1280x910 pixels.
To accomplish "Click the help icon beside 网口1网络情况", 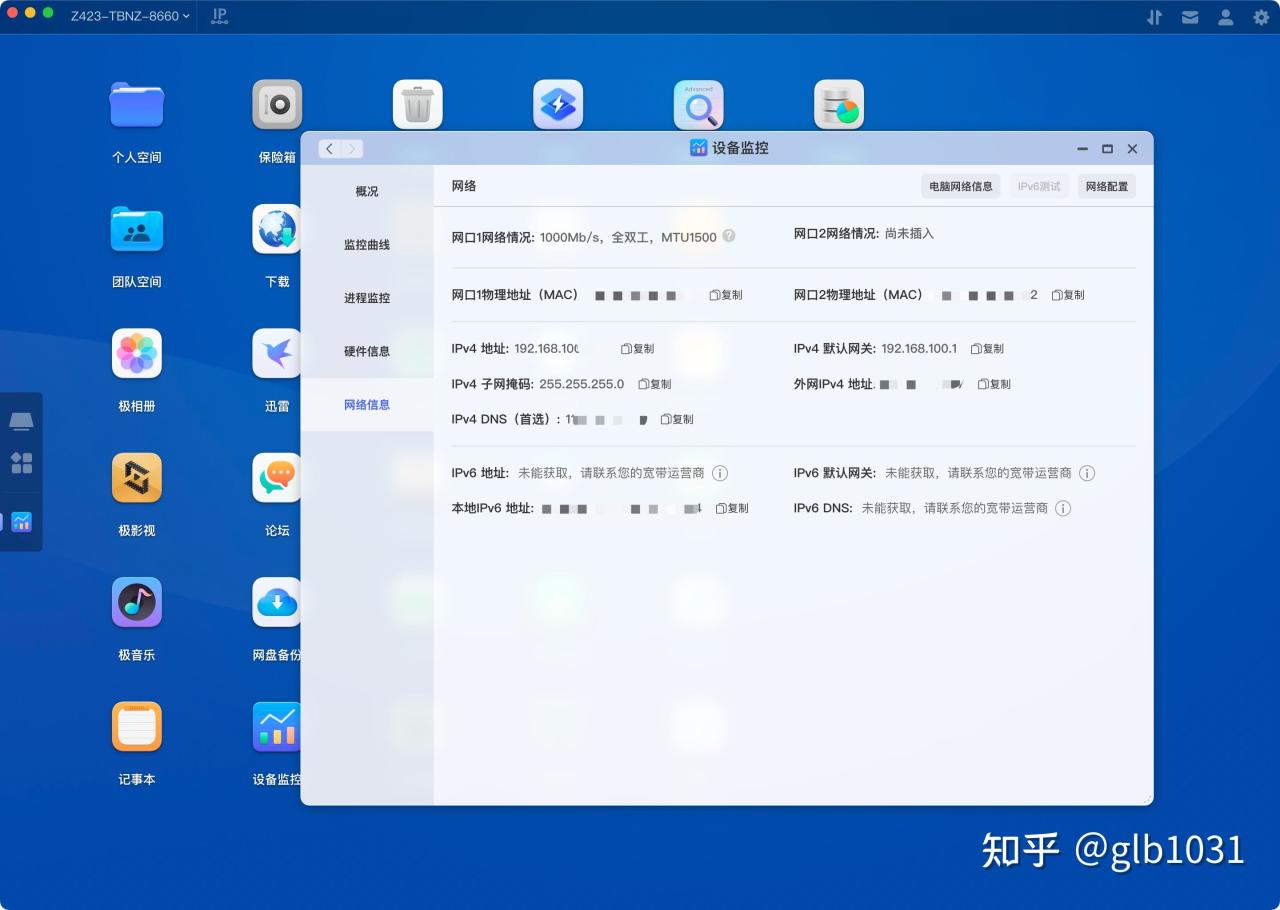I will pyautogui.click(x=729, y=236).
